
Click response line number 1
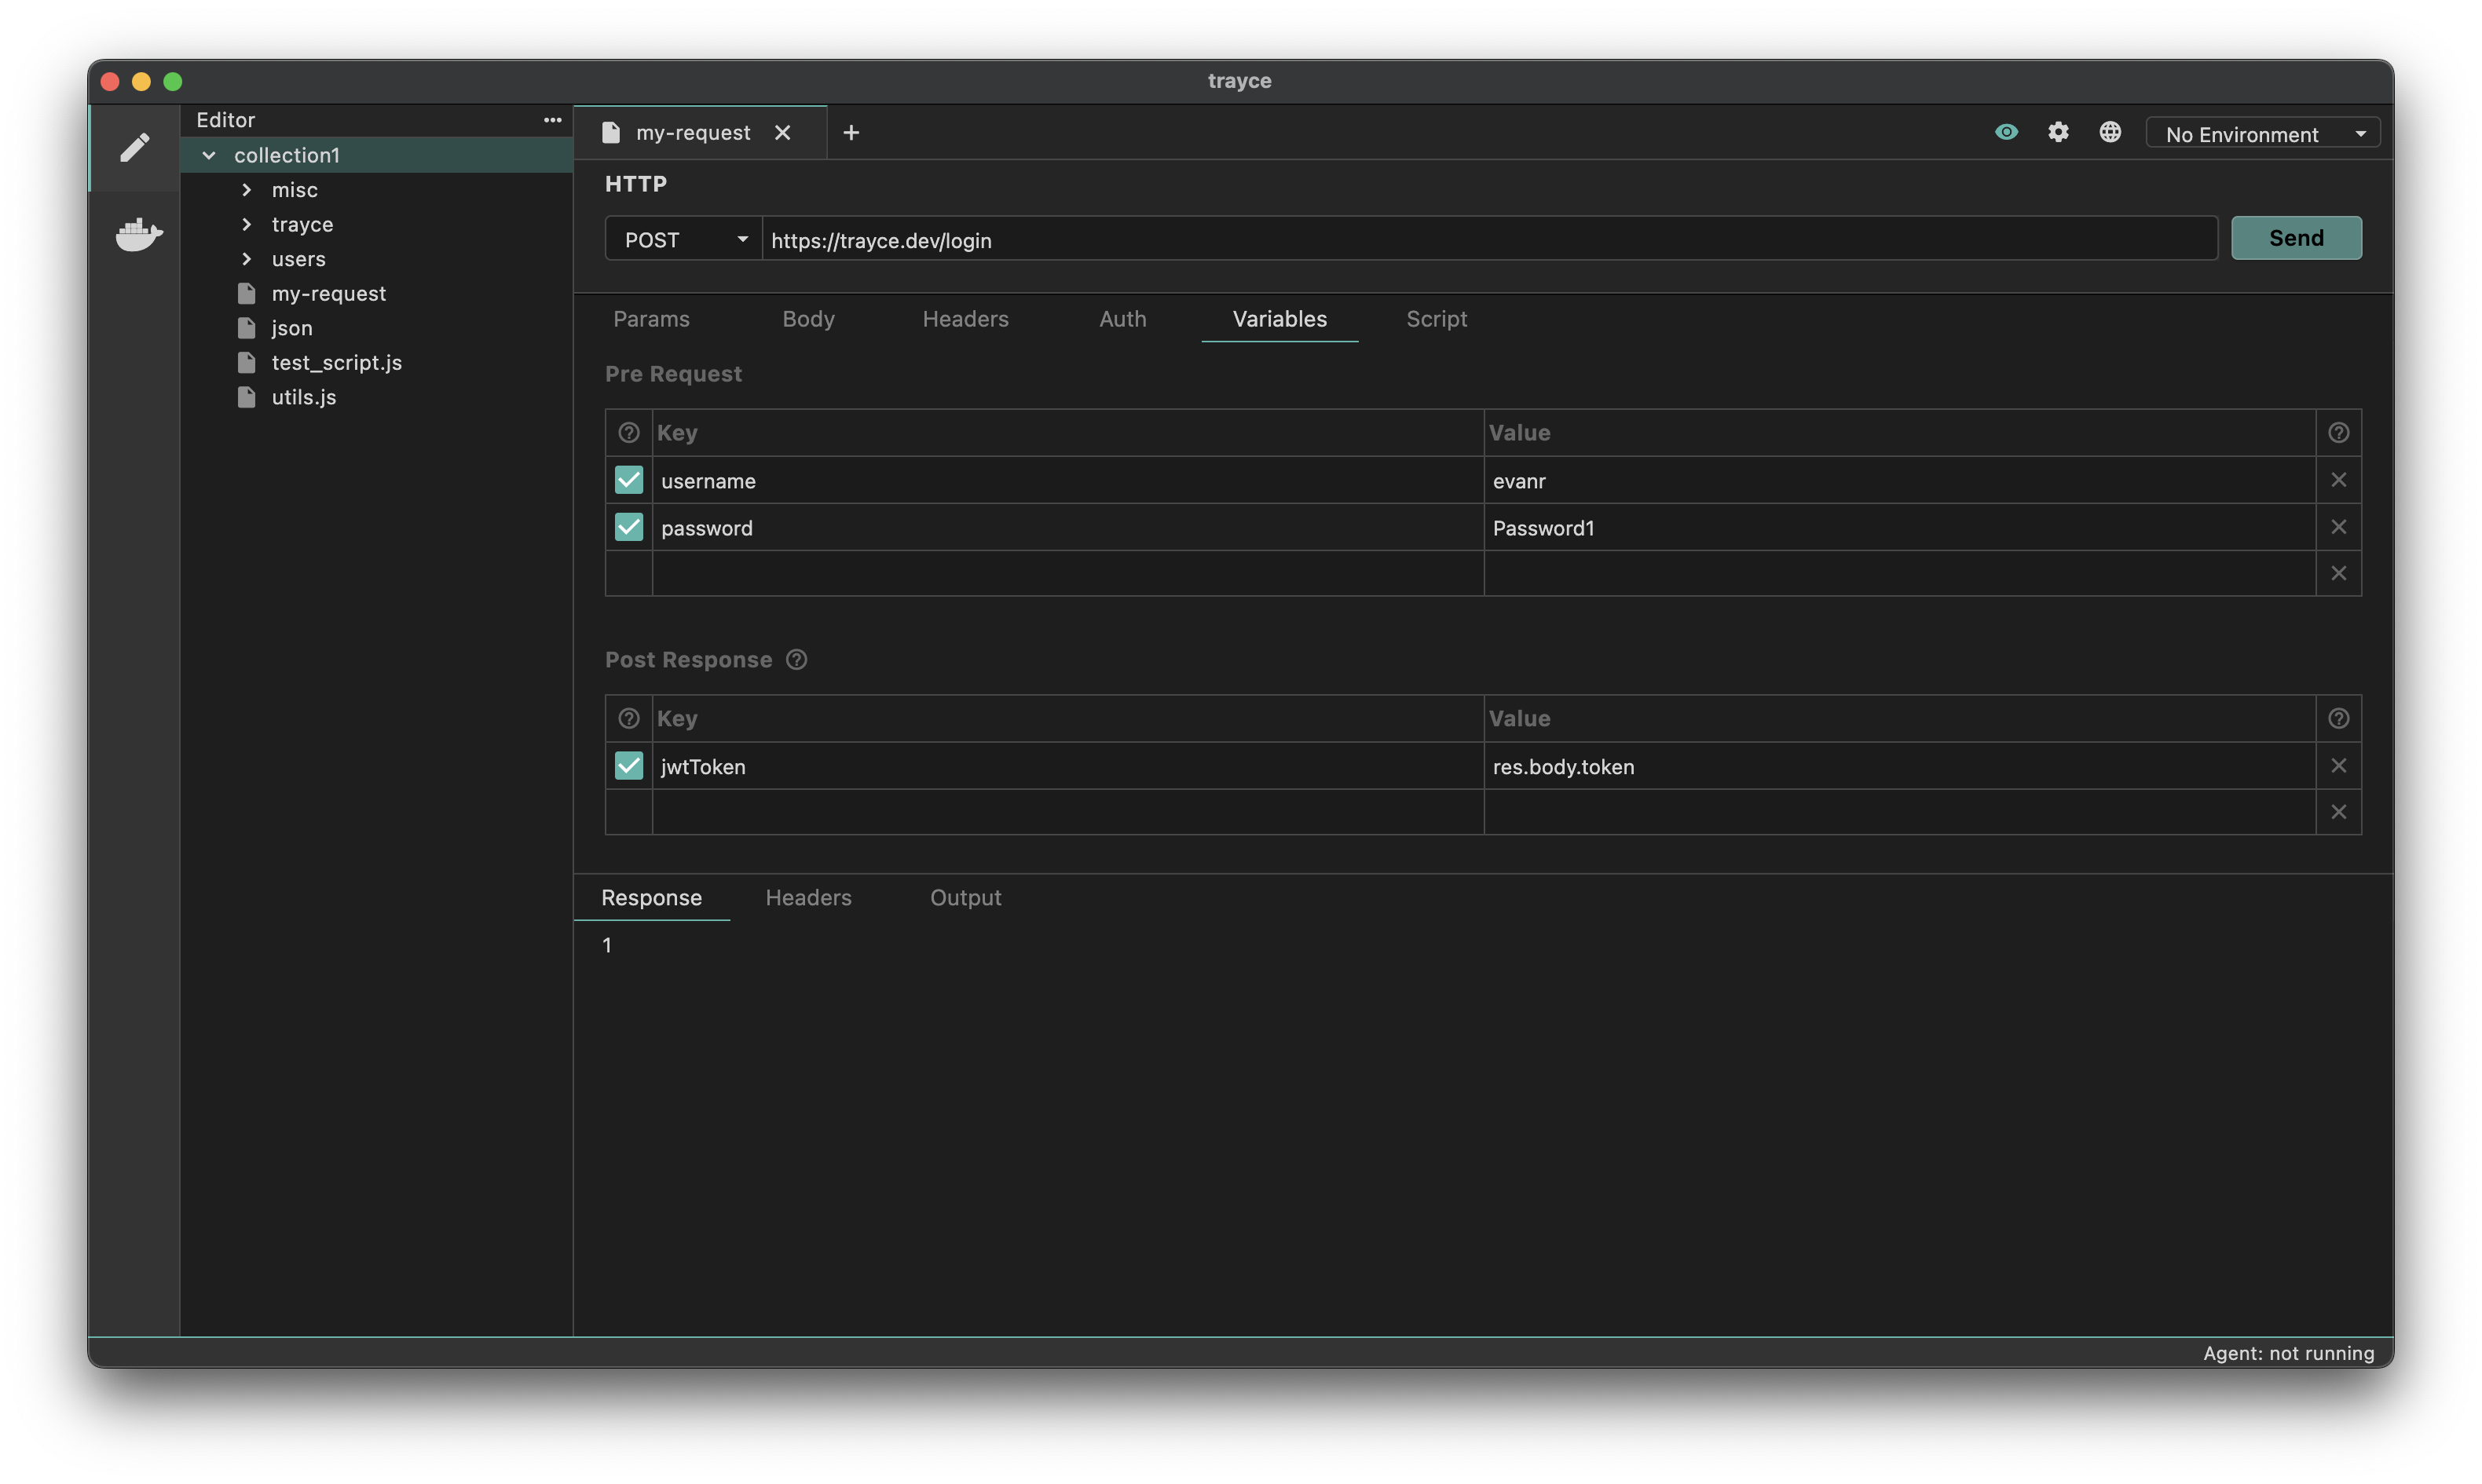pyautogui.click(x=606, y=945)
